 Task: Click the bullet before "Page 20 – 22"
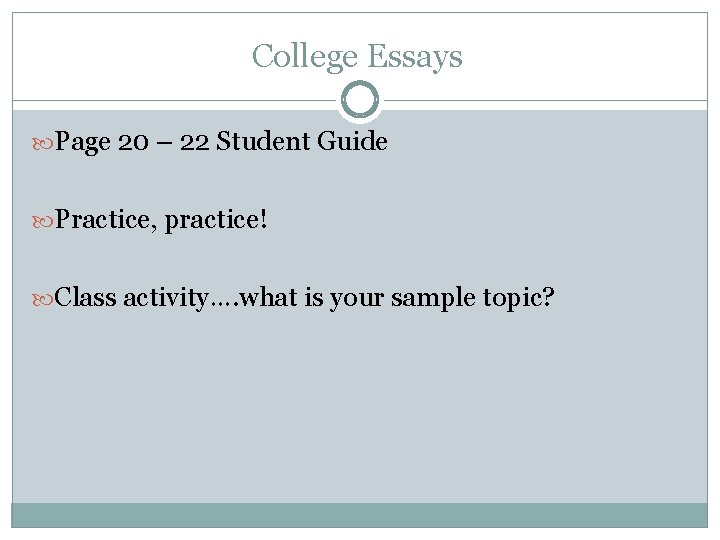[x=47, y=143]
